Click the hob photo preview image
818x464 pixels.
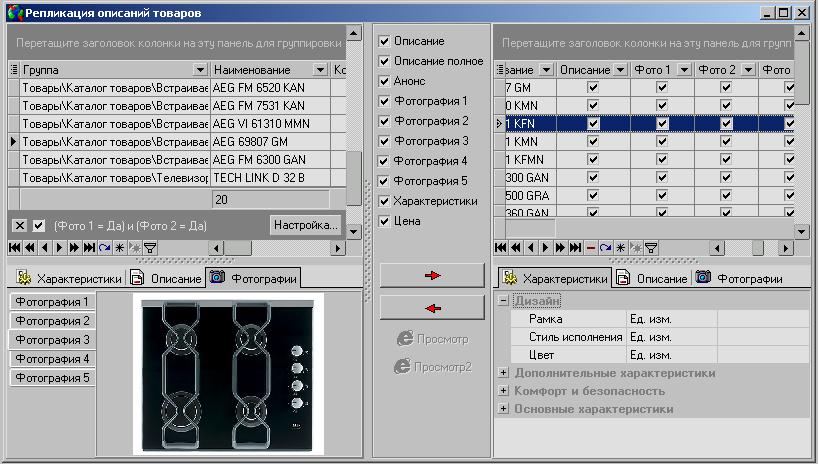(228, 374)
